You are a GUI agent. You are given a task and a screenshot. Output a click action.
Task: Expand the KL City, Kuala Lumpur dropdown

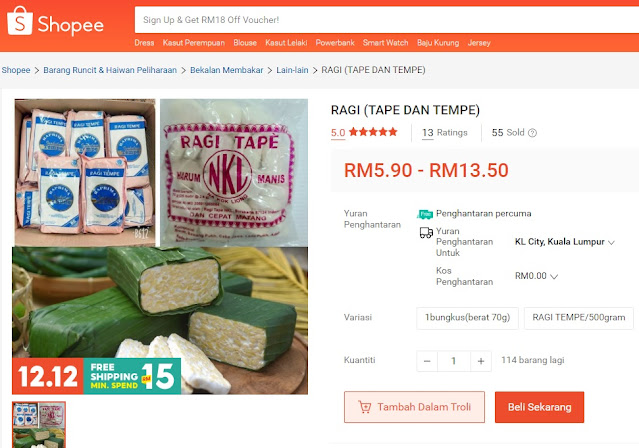564,242
